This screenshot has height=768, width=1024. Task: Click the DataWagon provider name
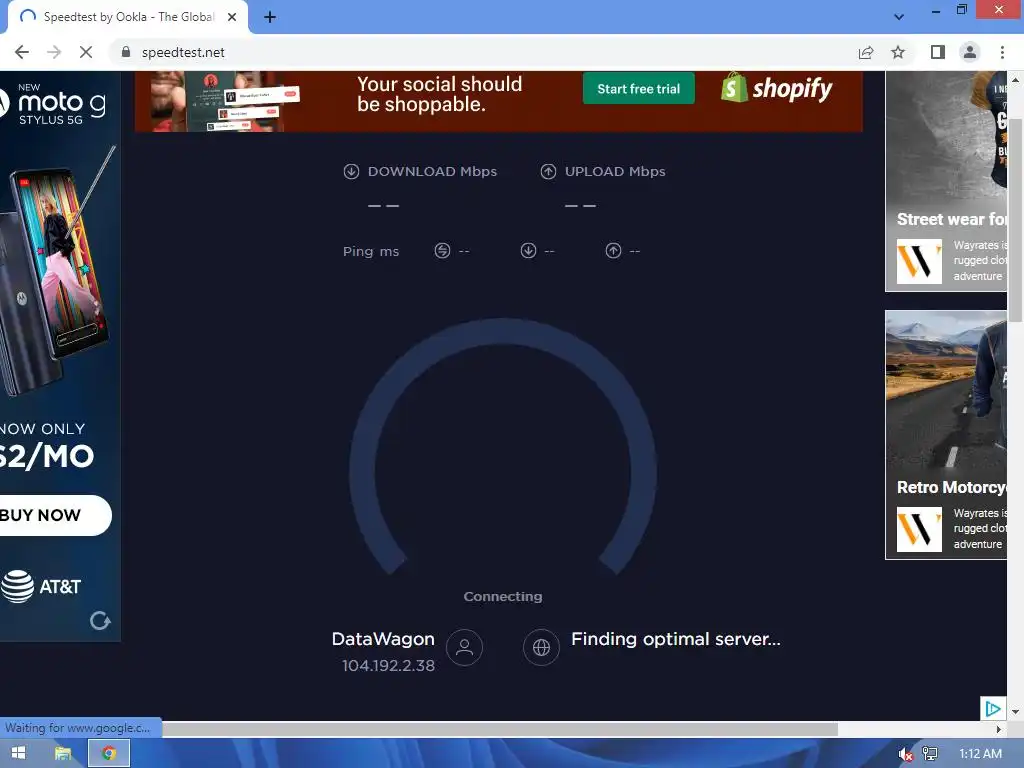coord(383,639)
